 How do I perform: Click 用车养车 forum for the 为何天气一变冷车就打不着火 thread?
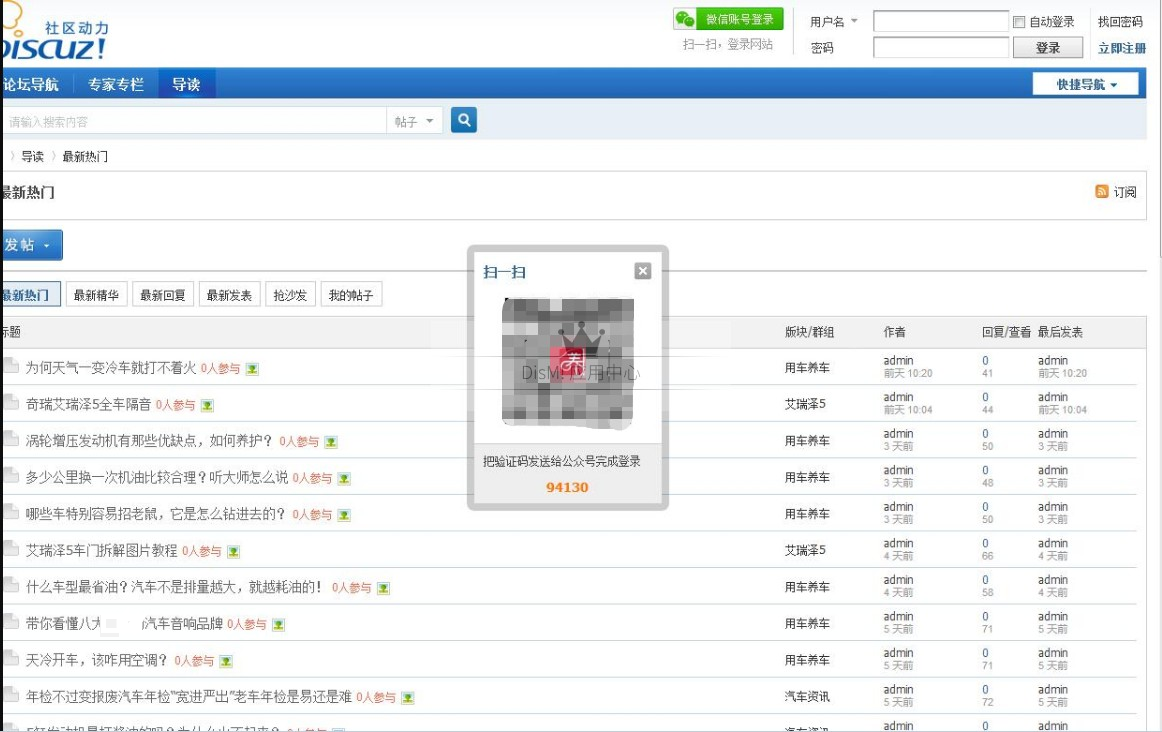(807, 367)
